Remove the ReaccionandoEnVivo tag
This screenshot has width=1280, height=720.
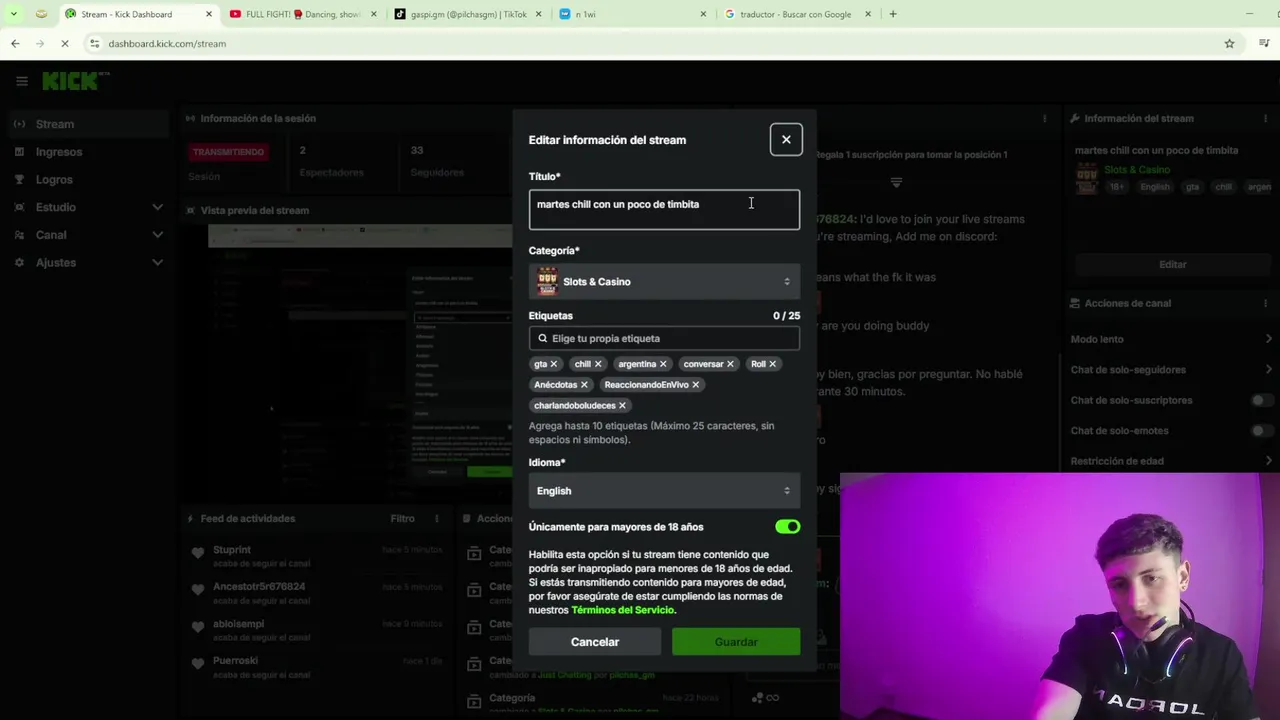coord(695,385)
